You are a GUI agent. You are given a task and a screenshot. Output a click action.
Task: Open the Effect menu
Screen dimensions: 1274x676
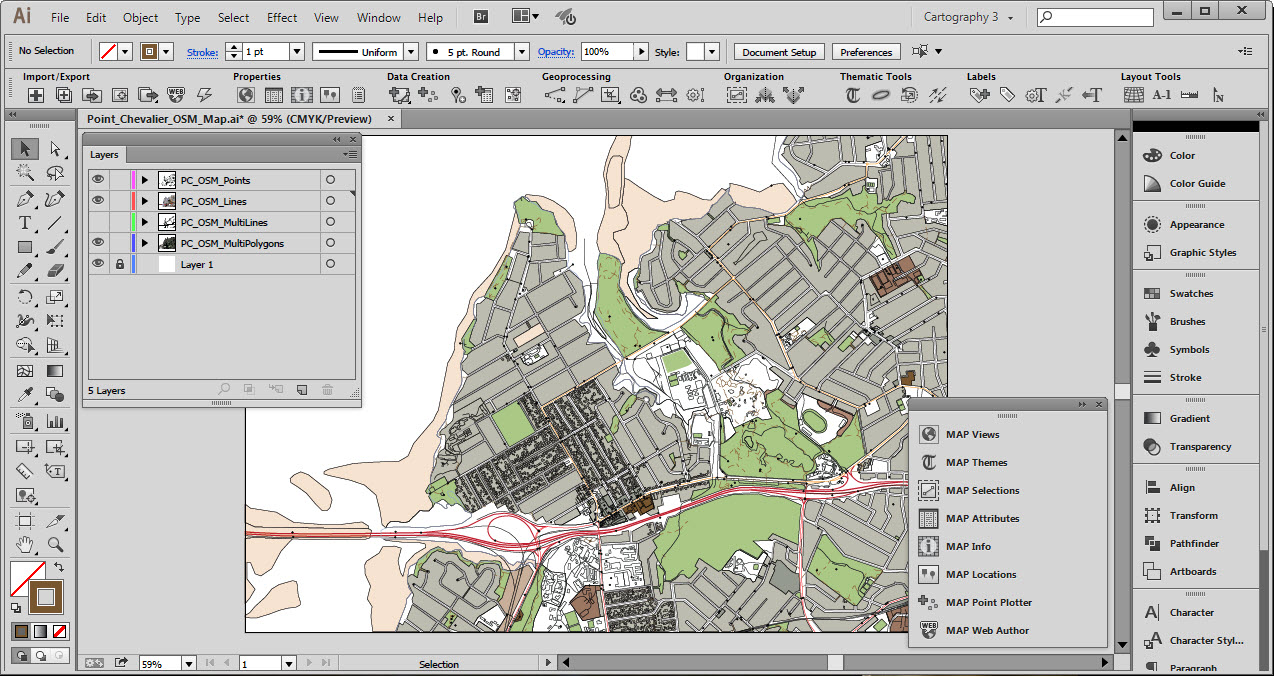282,17
